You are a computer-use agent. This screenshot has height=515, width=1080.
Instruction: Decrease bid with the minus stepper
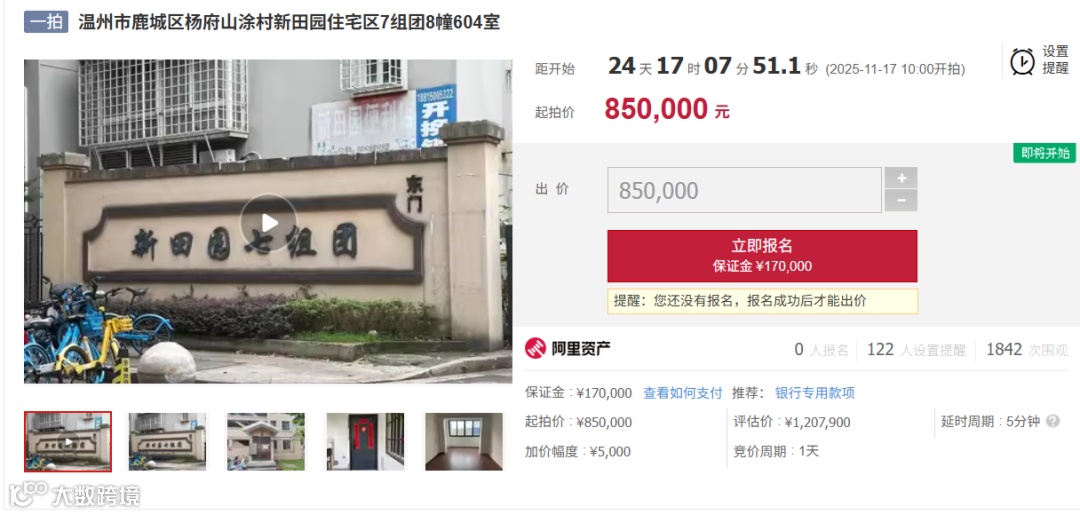(x=901, y=201)
